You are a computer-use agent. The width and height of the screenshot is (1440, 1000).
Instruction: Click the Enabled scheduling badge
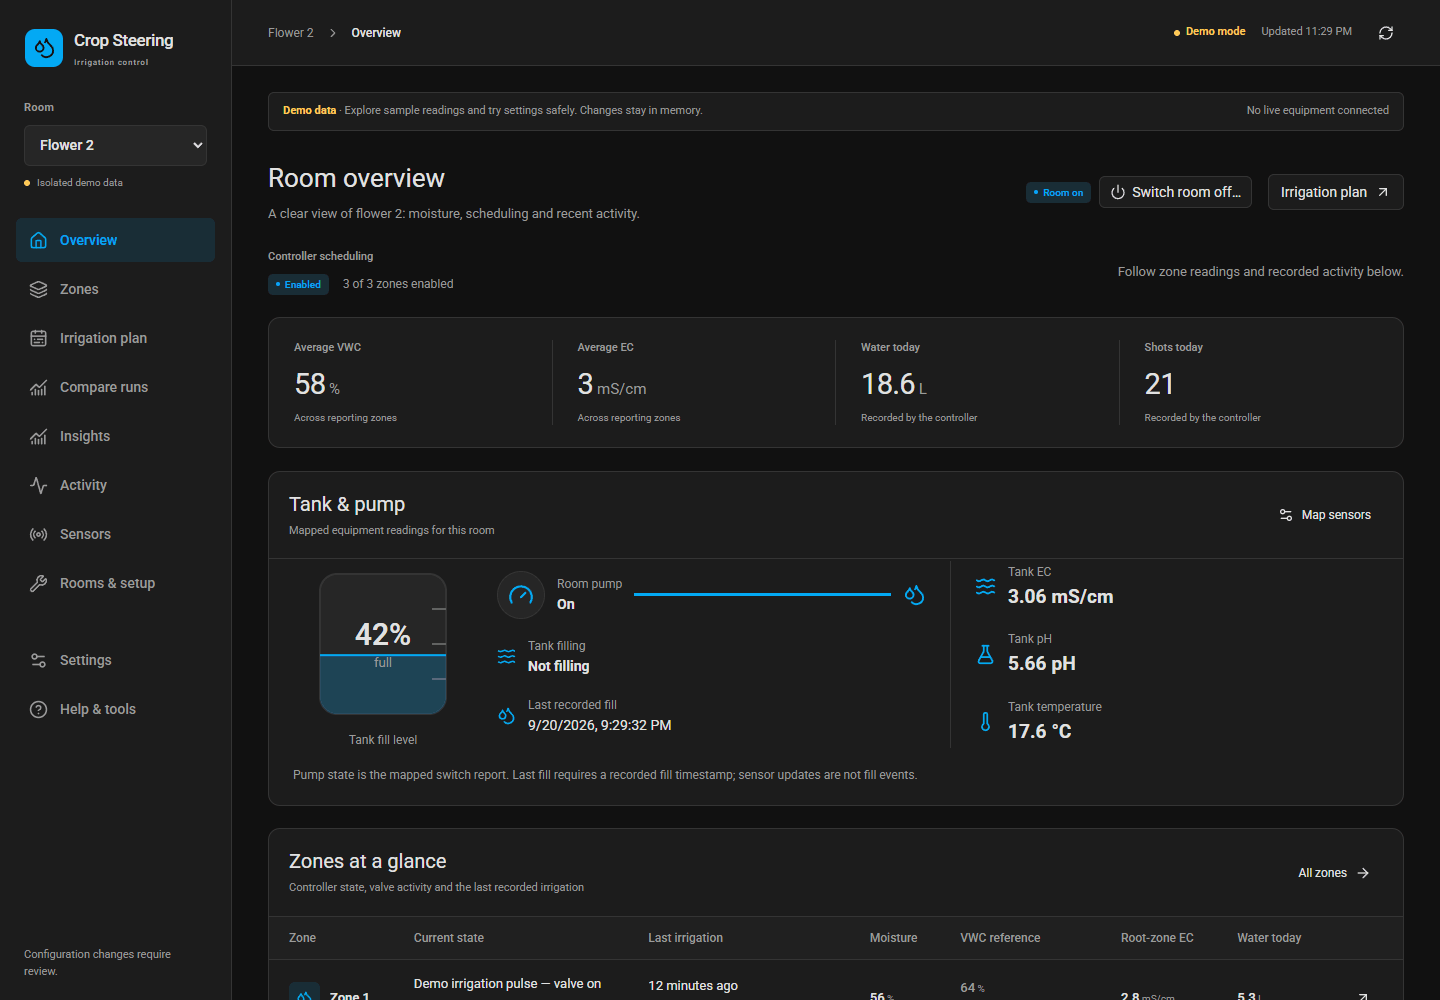(x=298, y=284)
